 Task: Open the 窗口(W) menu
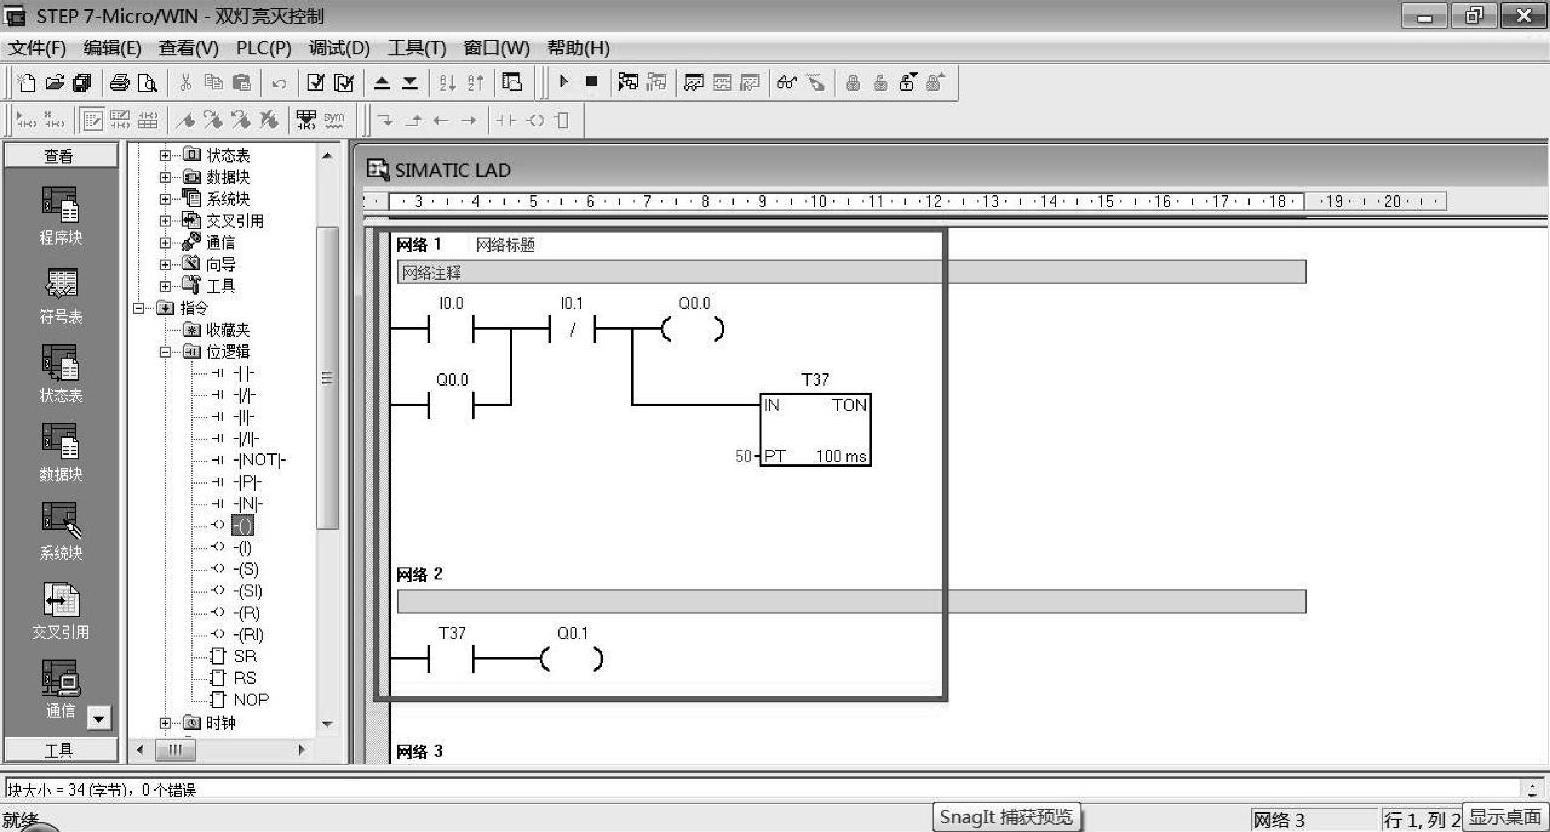tap(496, 48)
